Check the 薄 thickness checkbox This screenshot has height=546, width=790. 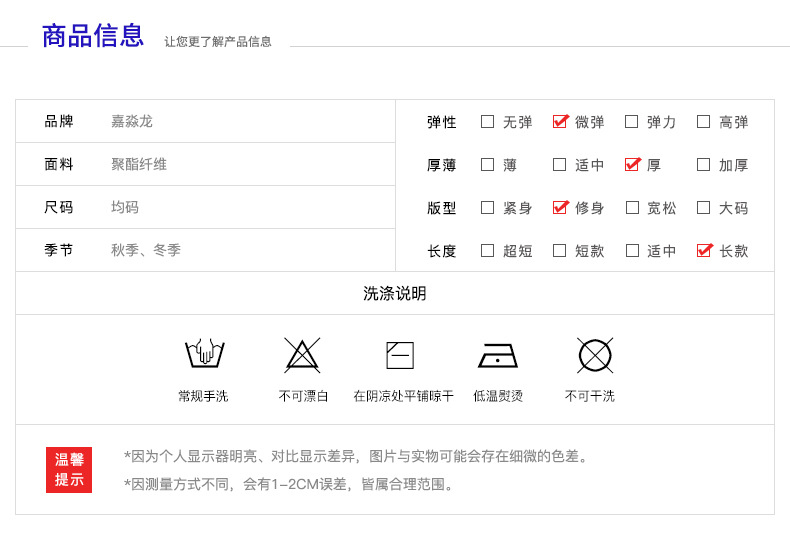point(487,164)
